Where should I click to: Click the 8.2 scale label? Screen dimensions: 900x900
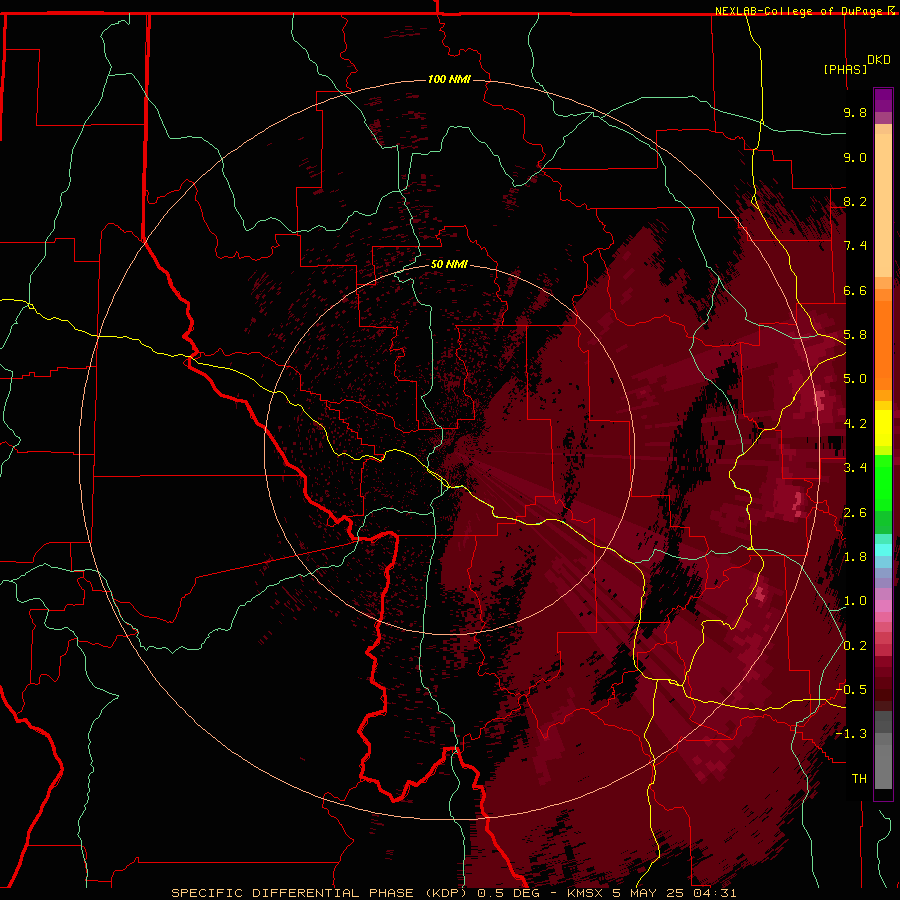855,201
